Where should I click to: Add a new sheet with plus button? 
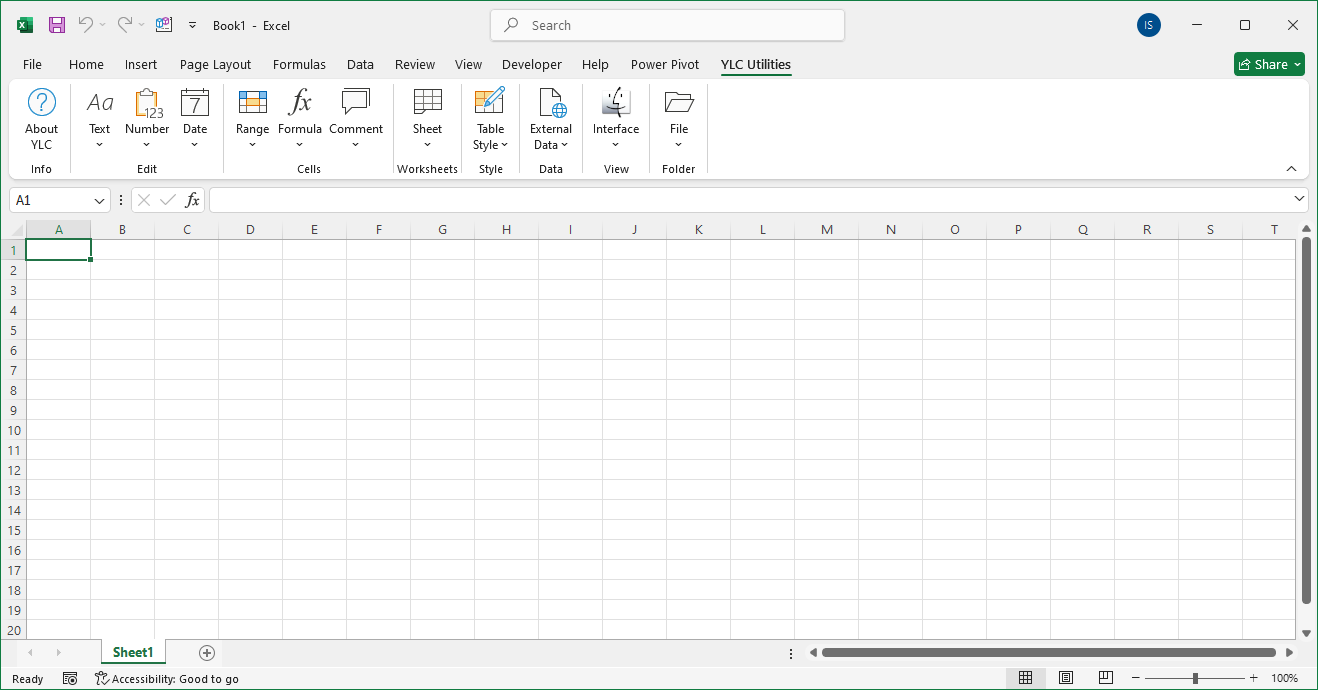click(207, 653)
